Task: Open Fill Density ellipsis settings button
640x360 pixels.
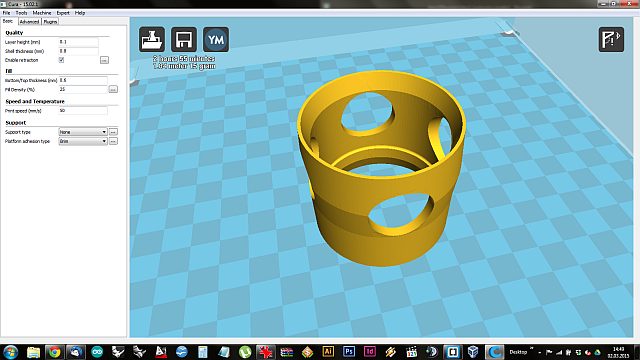Action: click(x=113, y=89)
